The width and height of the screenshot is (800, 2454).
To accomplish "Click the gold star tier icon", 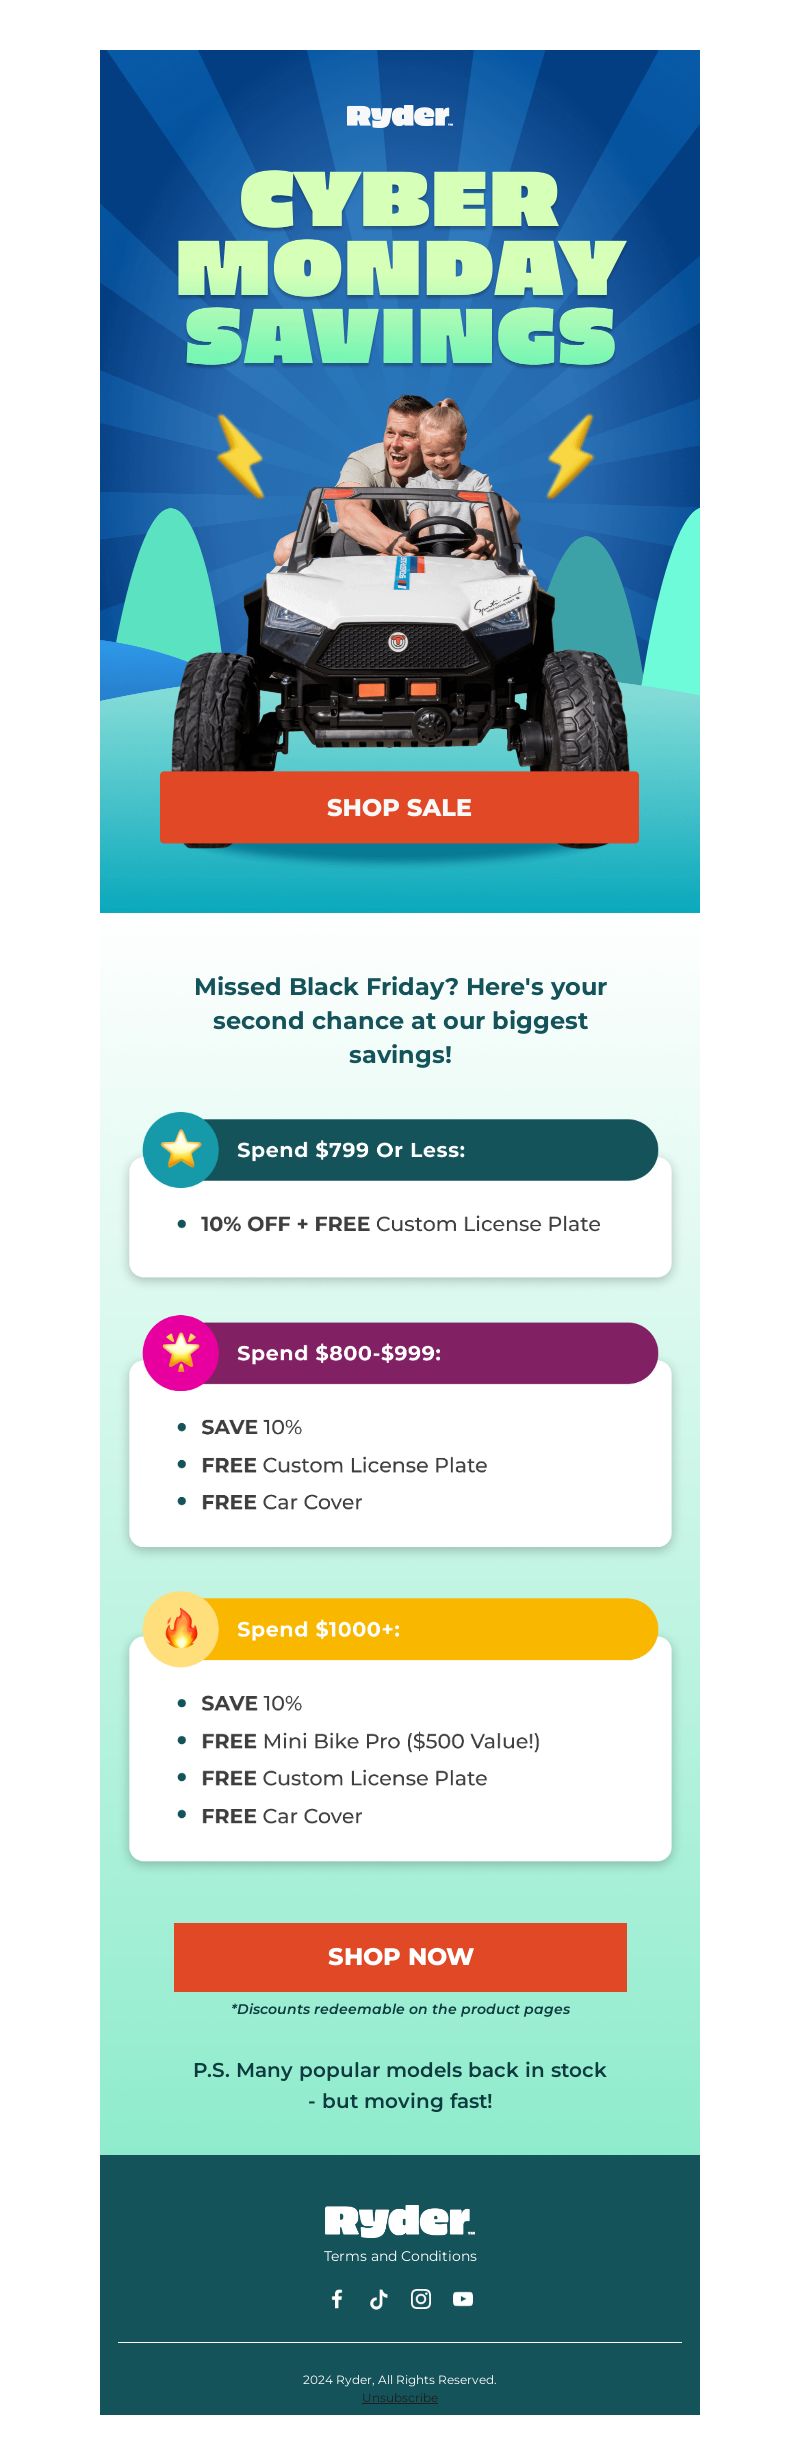I will 181,1149.
